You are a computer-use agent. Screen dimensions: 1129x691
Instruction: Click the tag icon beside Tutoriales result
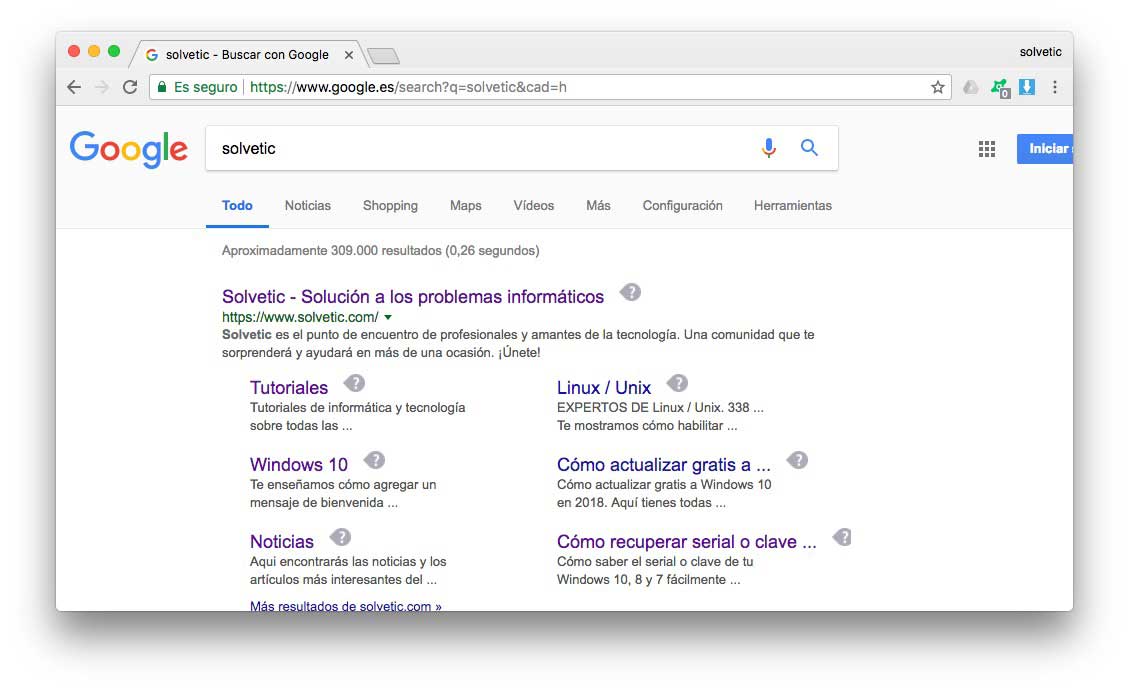pos(354,383)
